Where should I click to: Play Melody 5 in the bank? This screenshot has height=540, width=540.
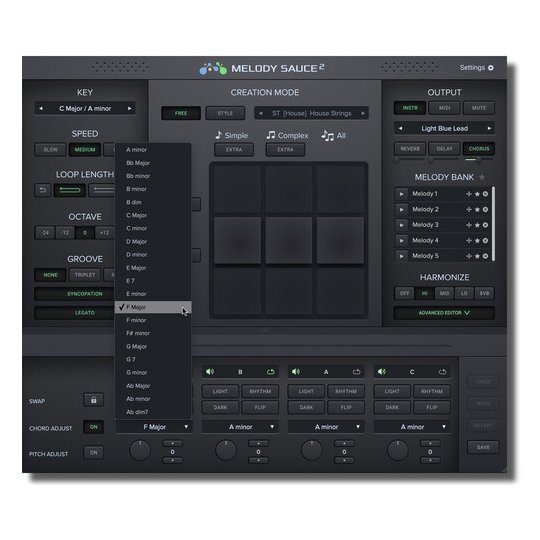(x=401, y=256)
